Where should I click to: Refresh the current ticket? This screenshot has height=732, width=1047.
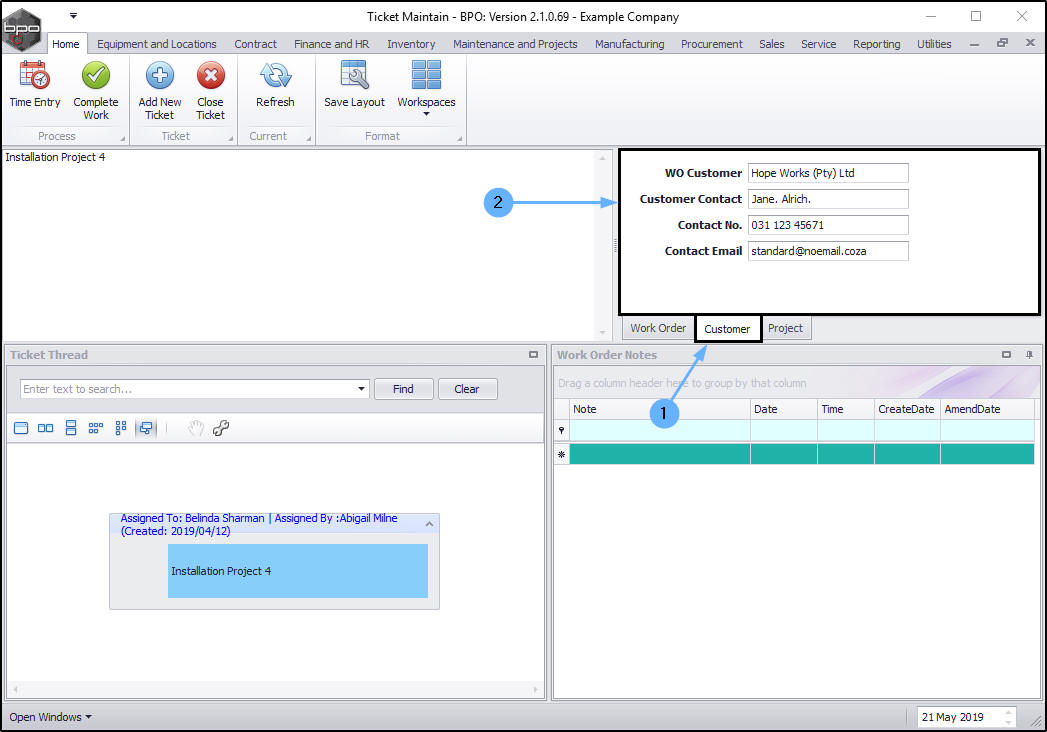click(x=275, y=84)
